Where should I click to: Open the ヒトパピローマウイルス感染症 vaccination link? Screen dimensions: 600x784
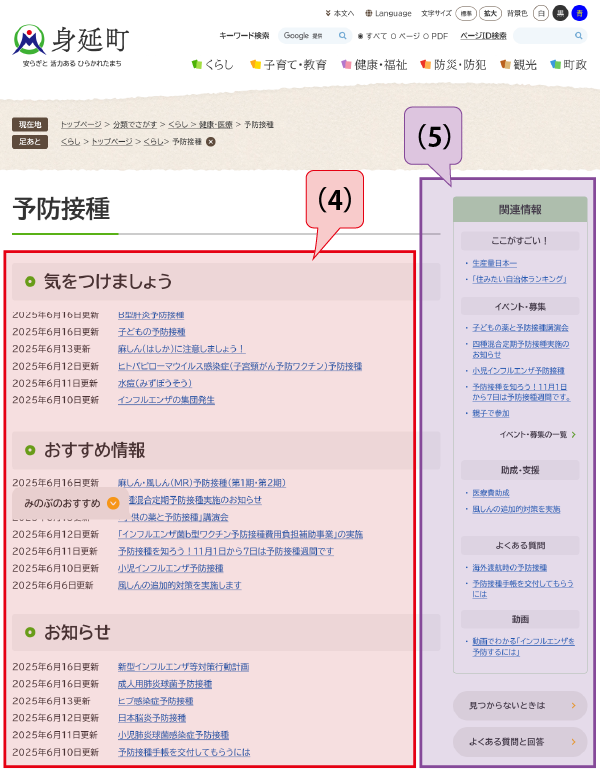(x=240, y=366)
